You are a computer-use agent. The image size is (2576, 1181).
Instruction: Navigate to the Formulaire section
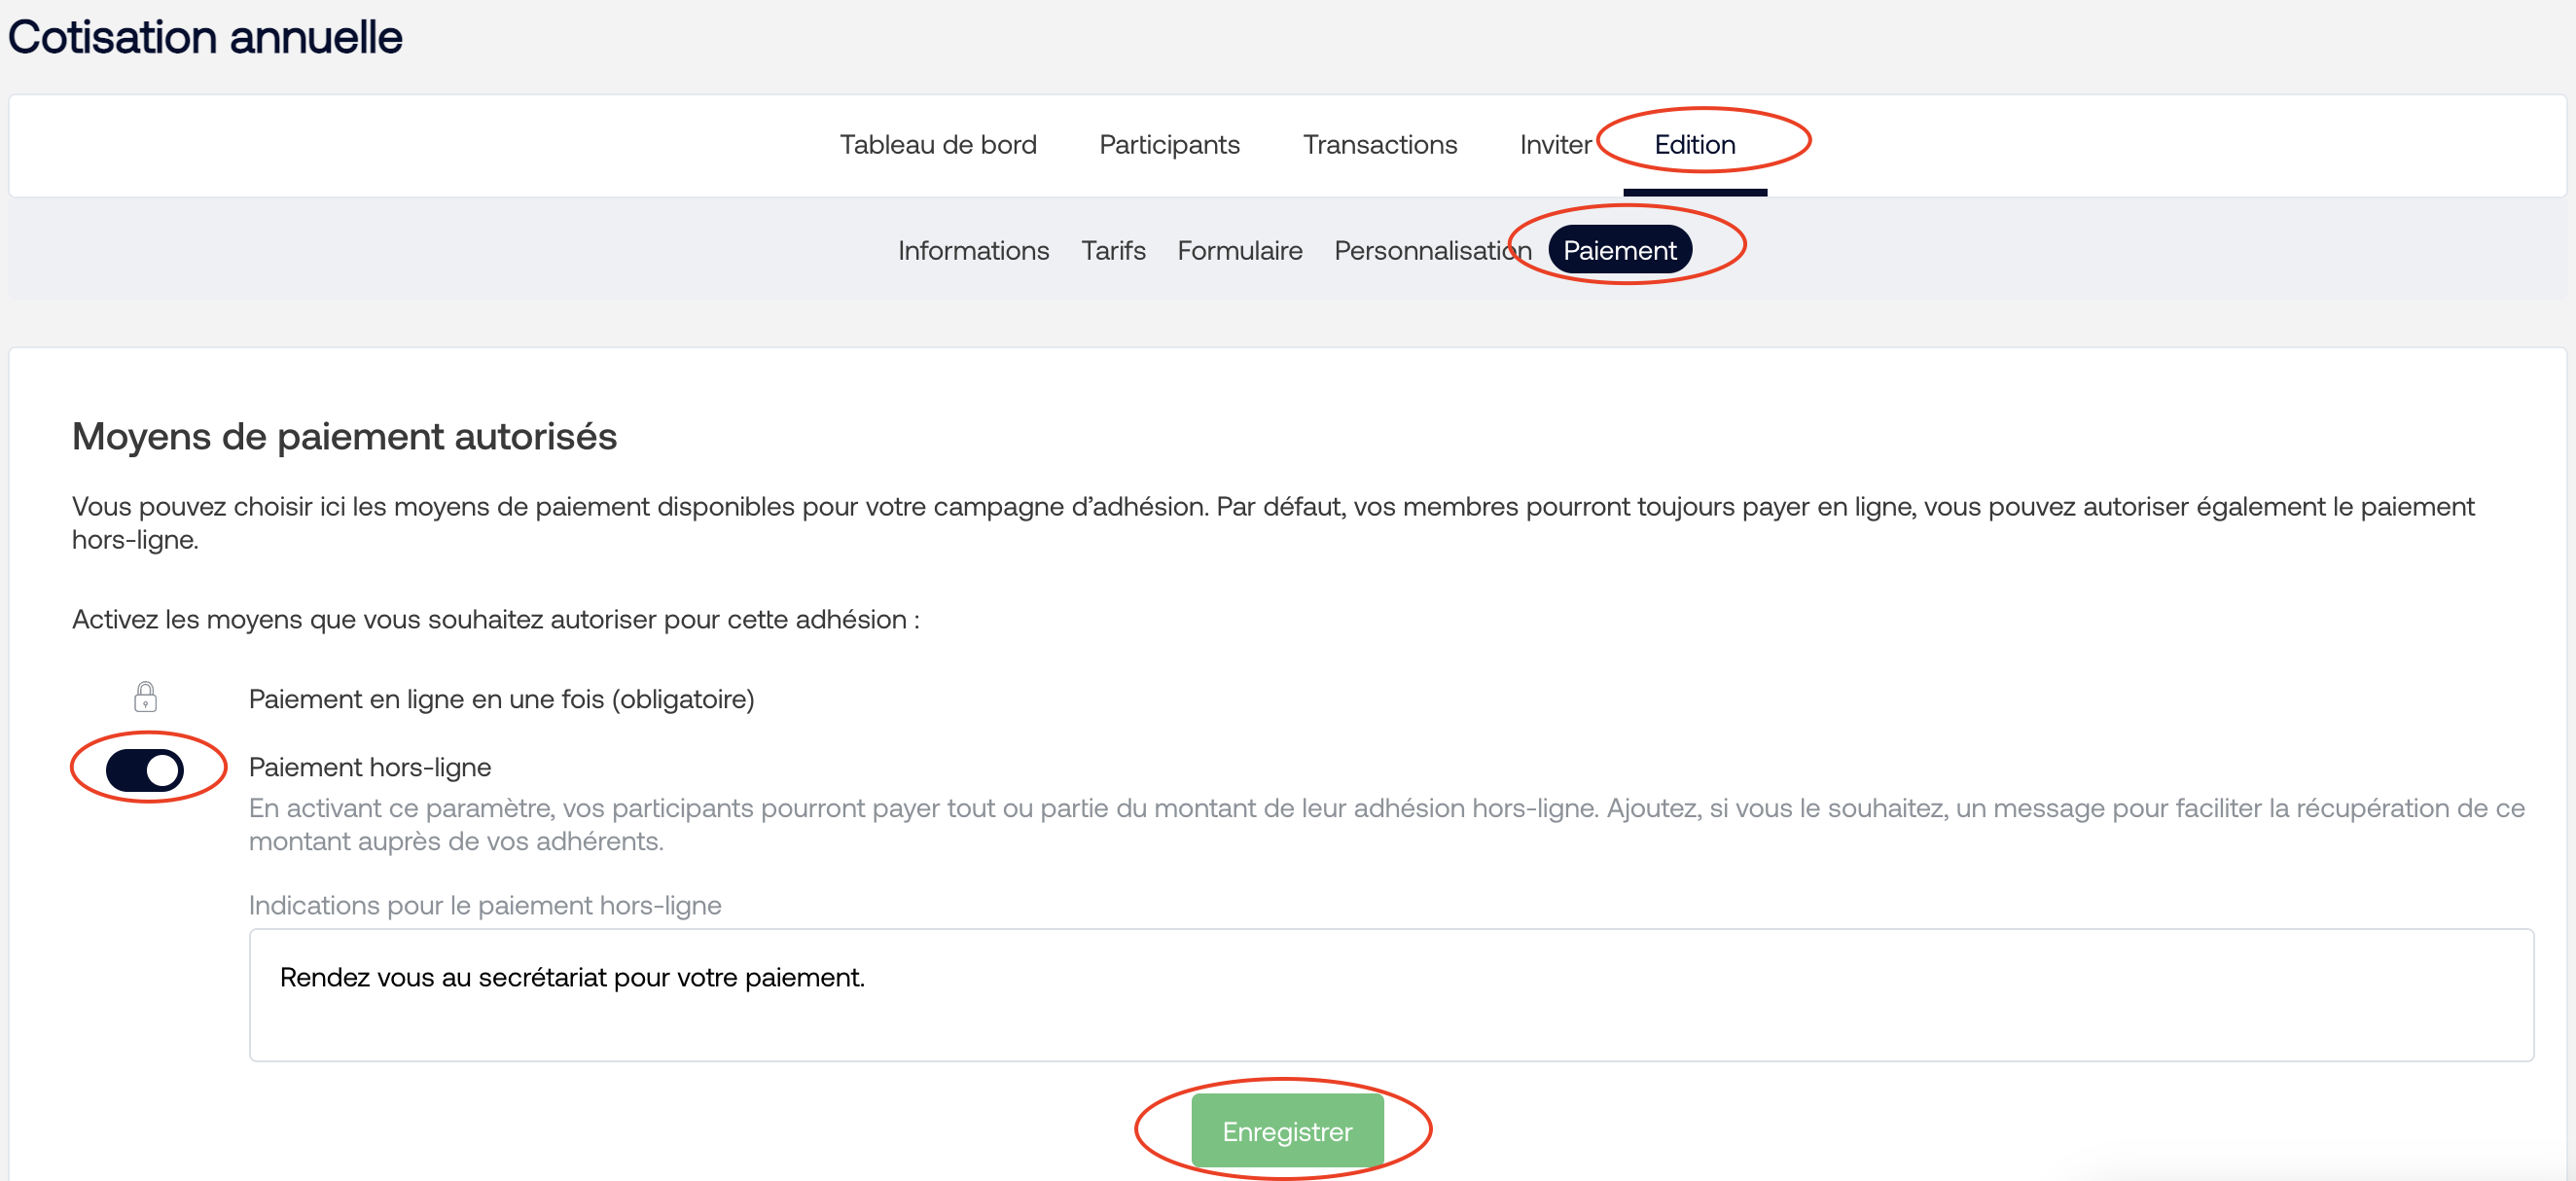coord(1242,250)
